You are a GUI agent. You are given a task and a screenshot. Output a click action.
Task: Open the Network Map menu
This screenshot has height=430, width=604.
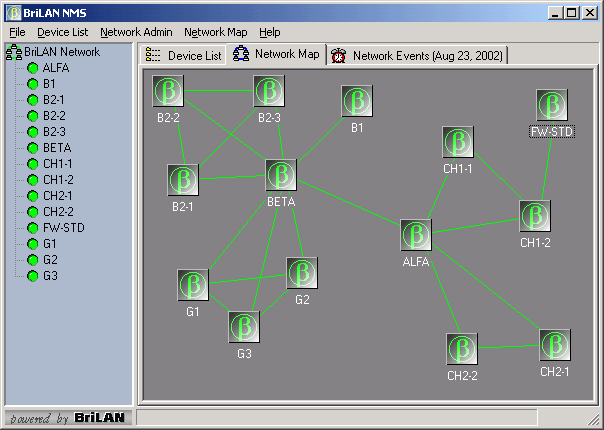tap(216, 32)
